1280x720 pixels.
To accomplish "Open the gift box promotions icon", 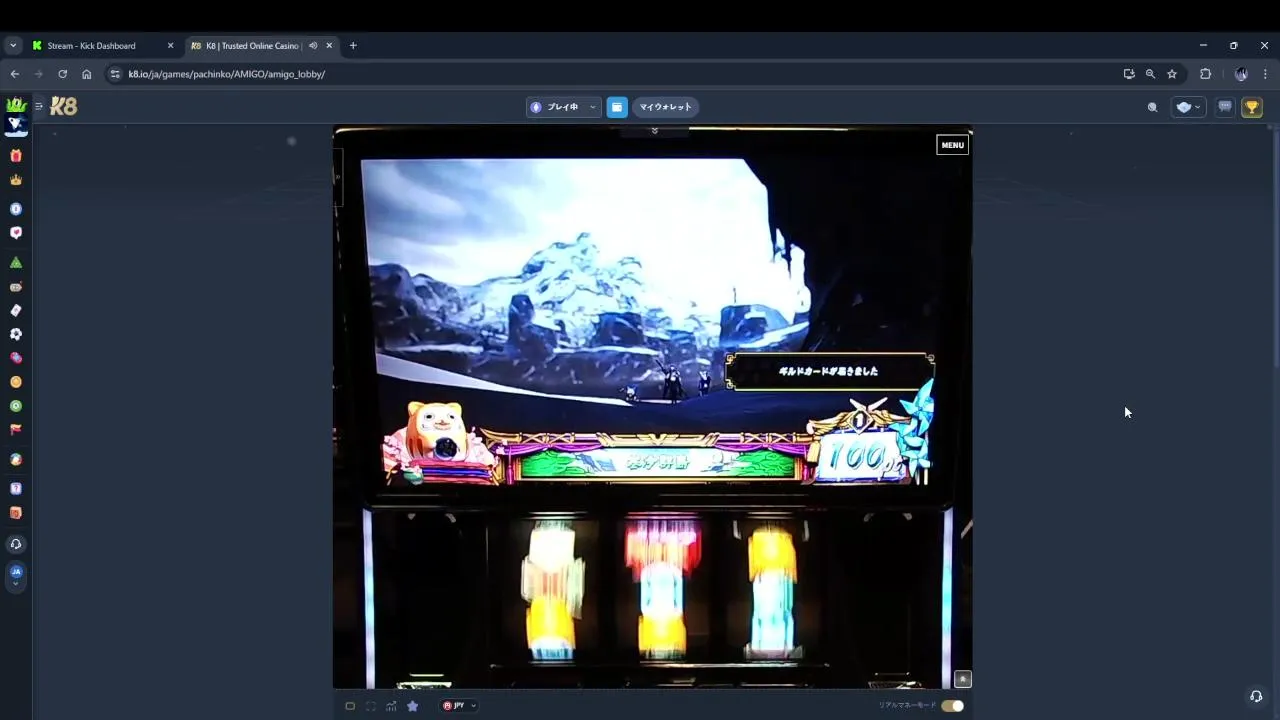I will (x=15, y=156).
